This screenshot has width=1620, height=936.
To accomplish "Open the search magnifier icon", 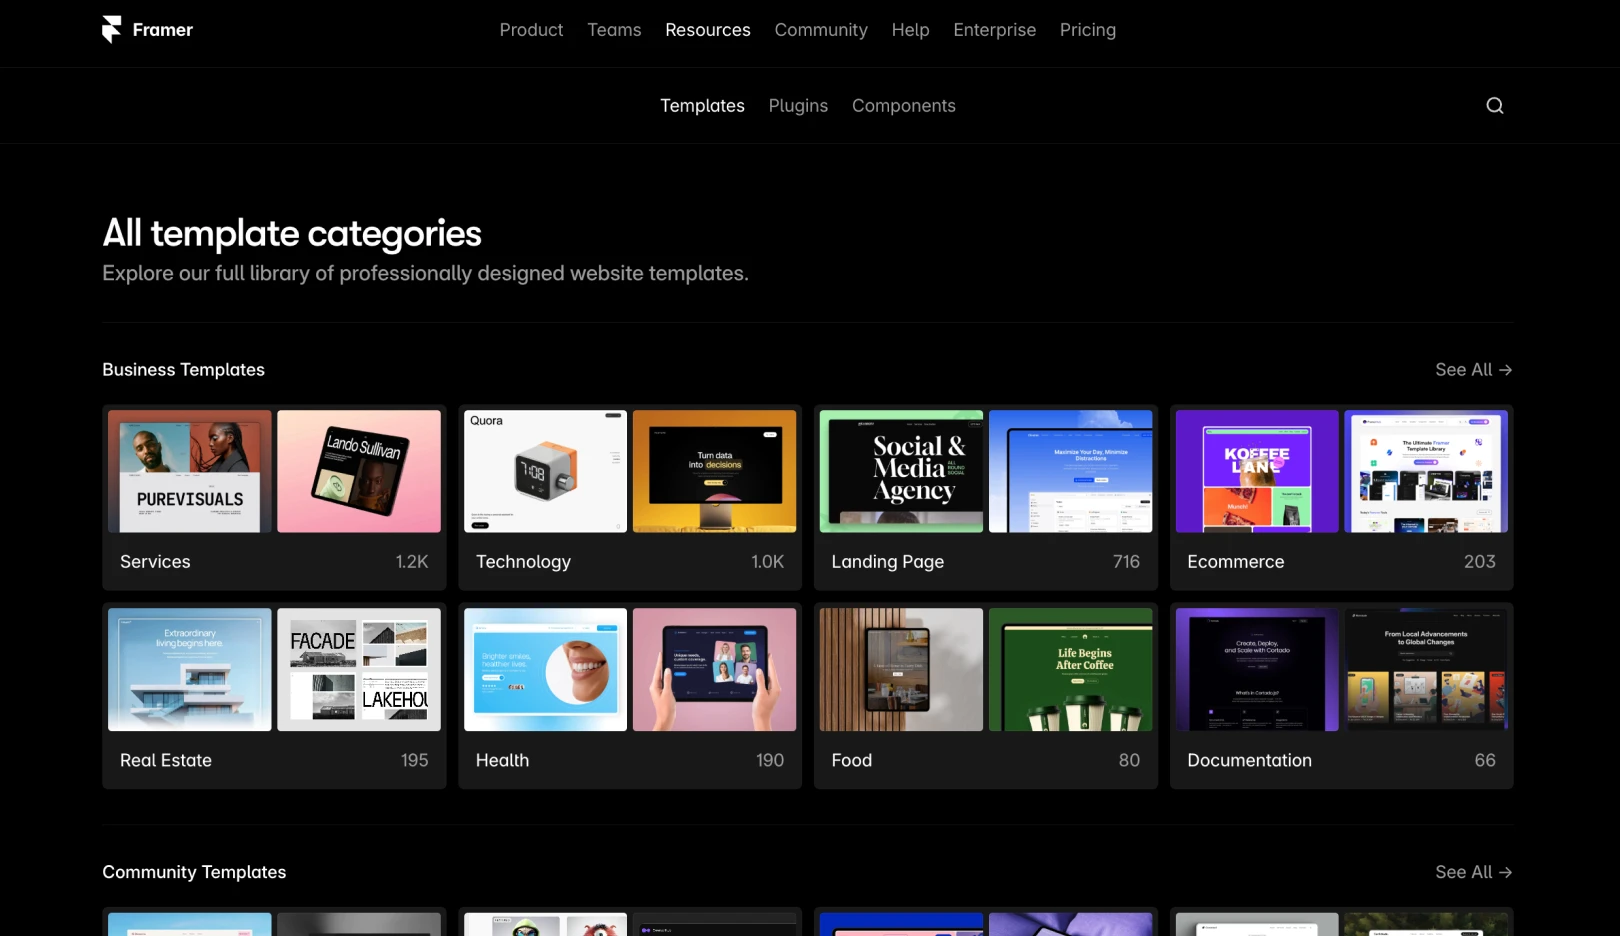I will click(1495, 106).
